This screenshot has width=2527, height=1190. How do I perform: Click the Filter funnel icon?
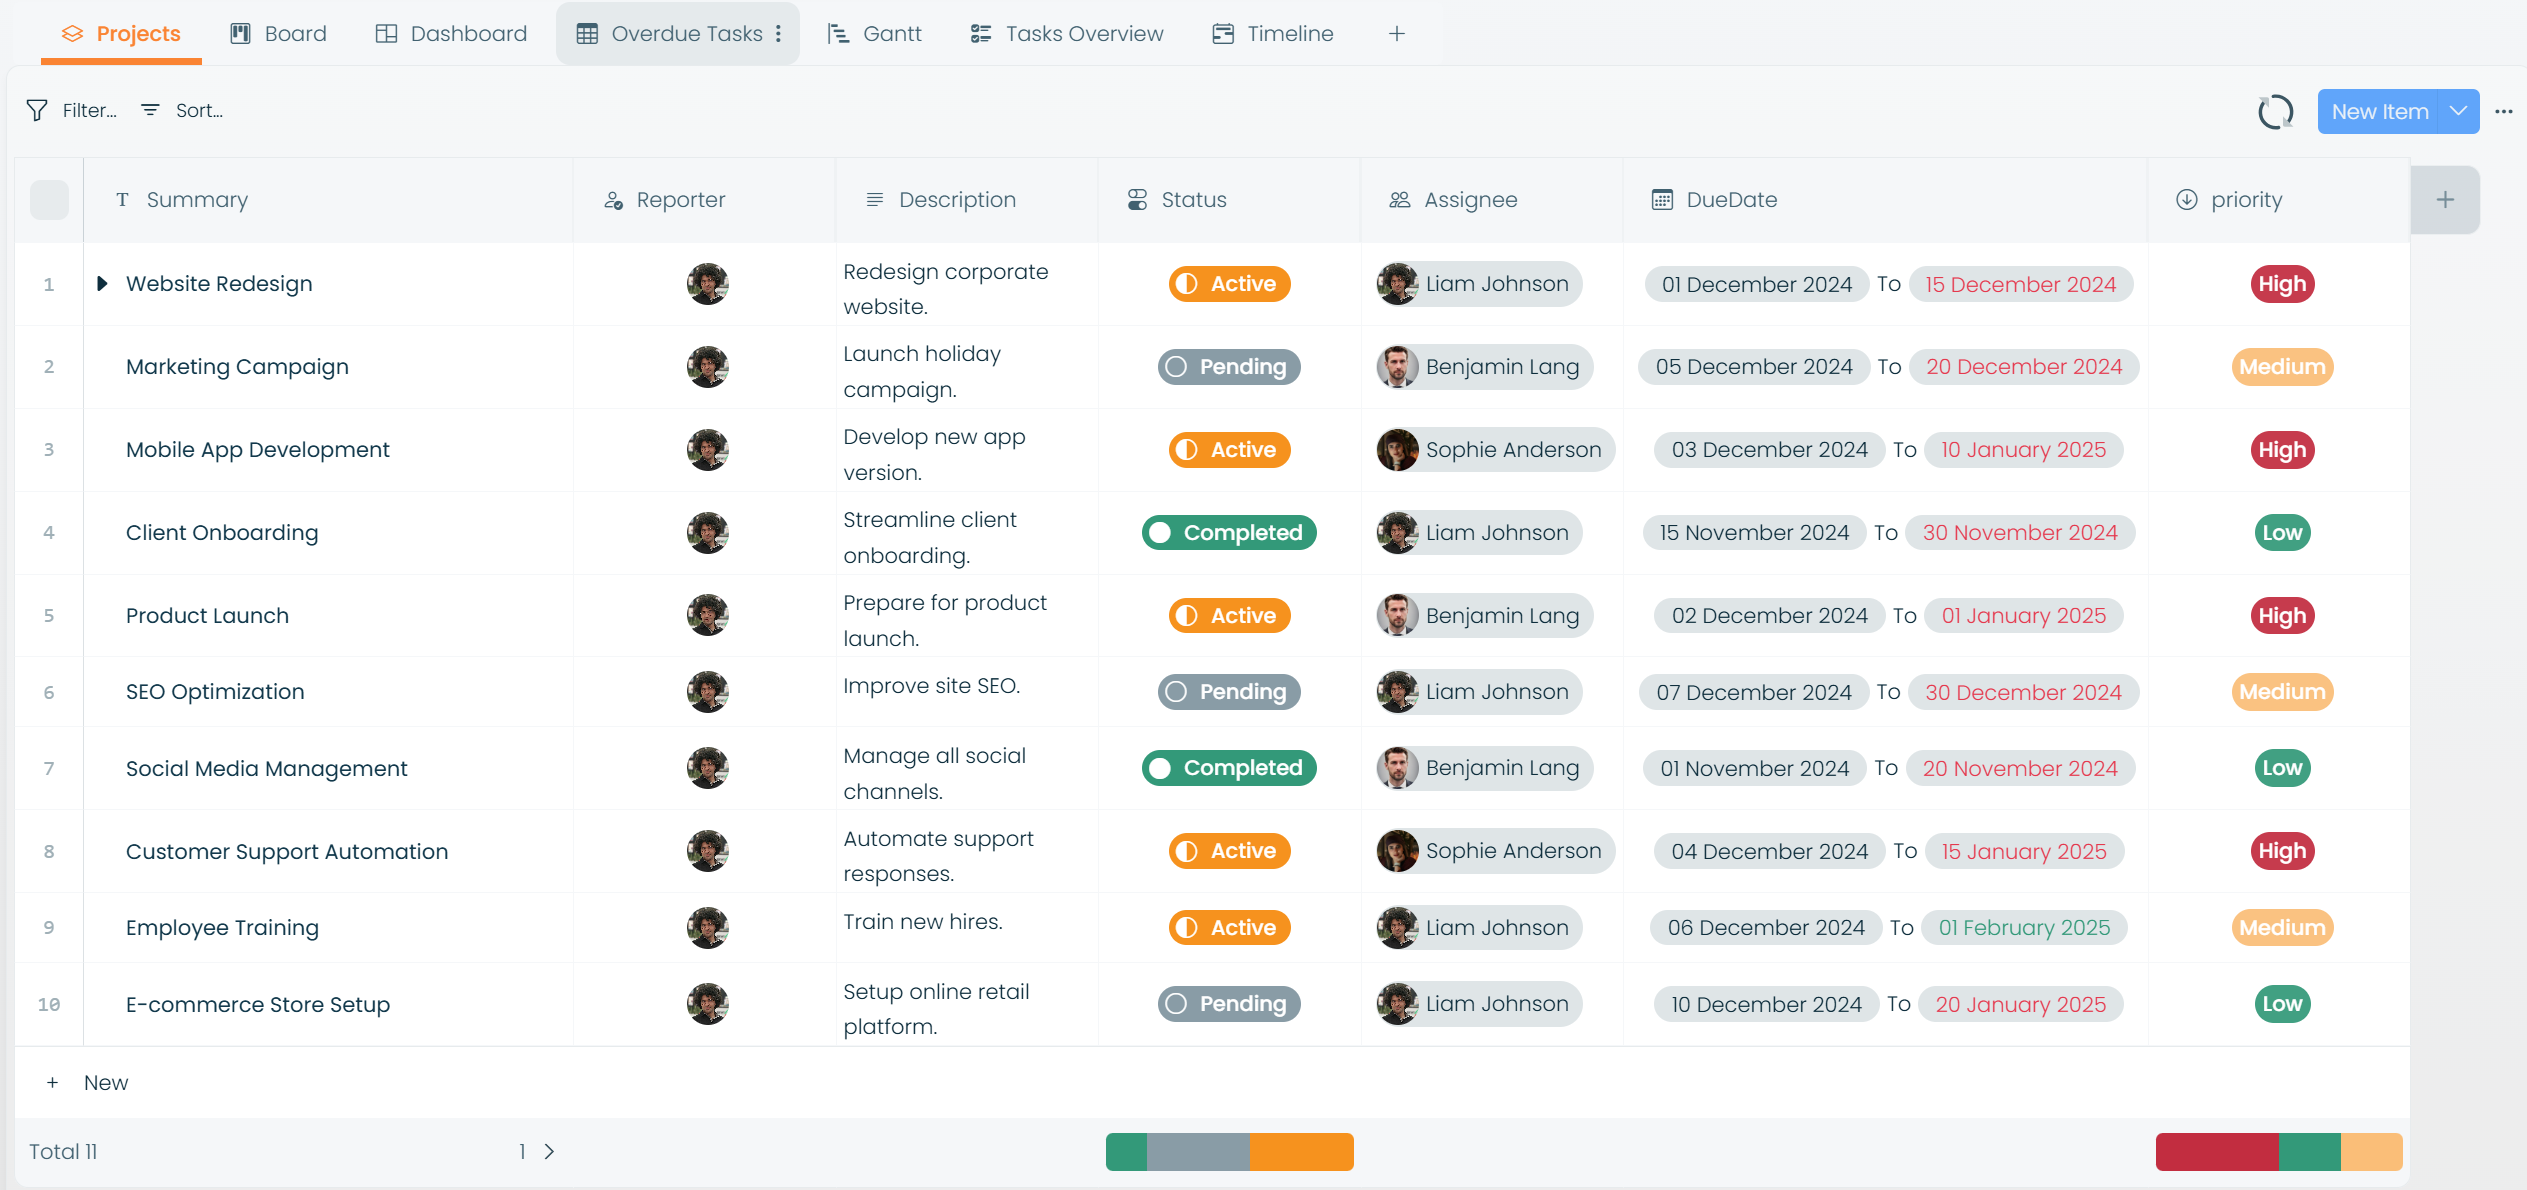click(x=37, y=110)
